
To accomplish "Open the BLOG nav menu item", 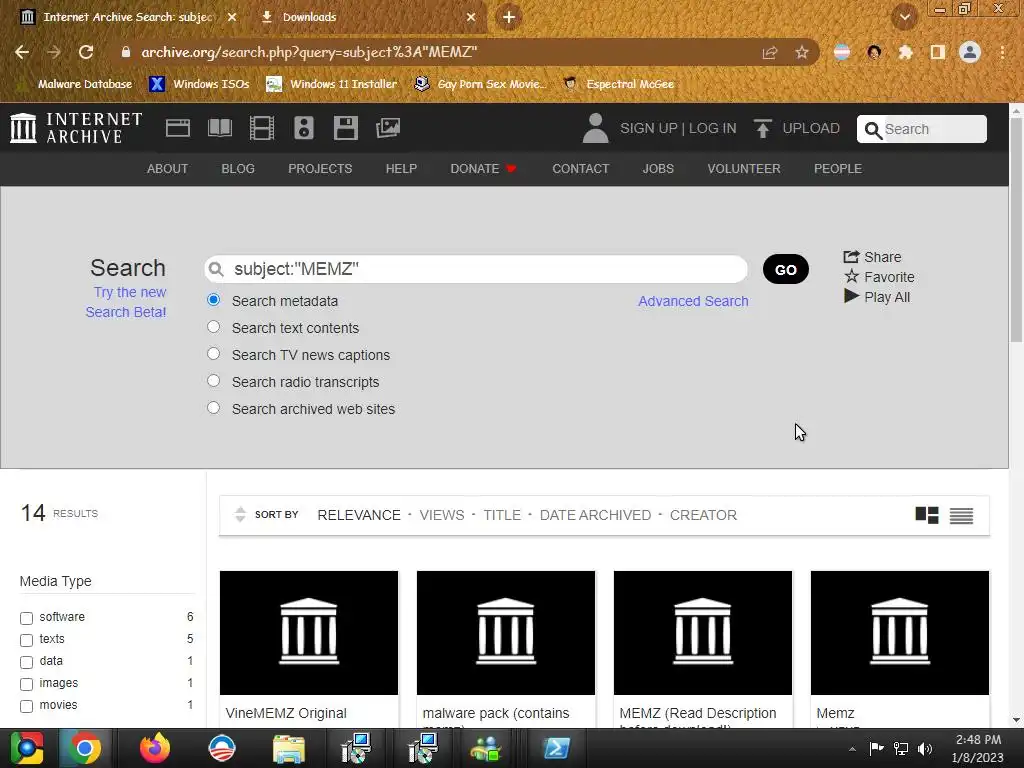I will [x=238, y=168].
